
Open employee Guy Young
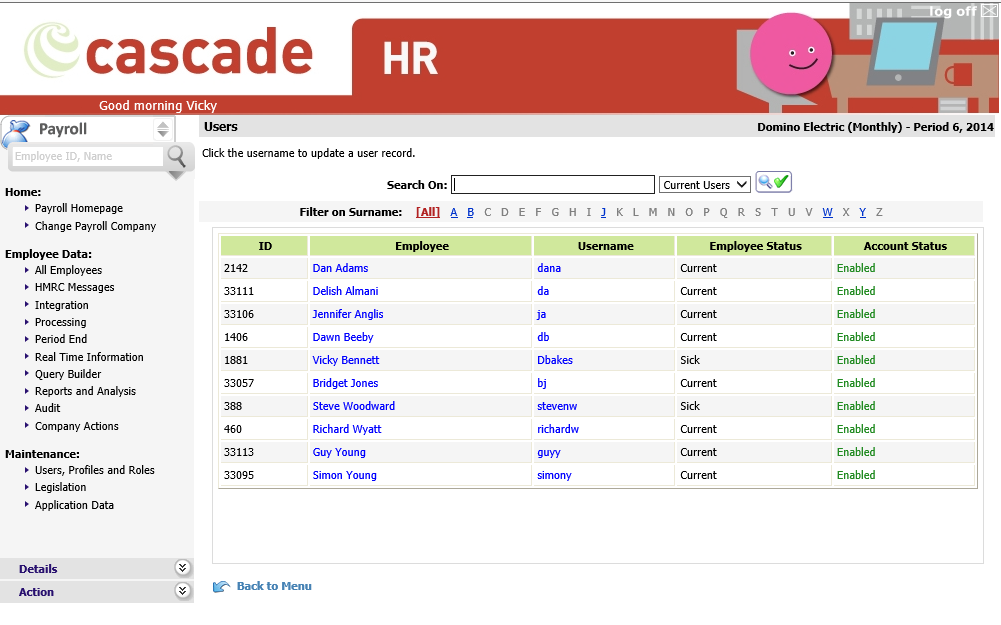point(339,452)
